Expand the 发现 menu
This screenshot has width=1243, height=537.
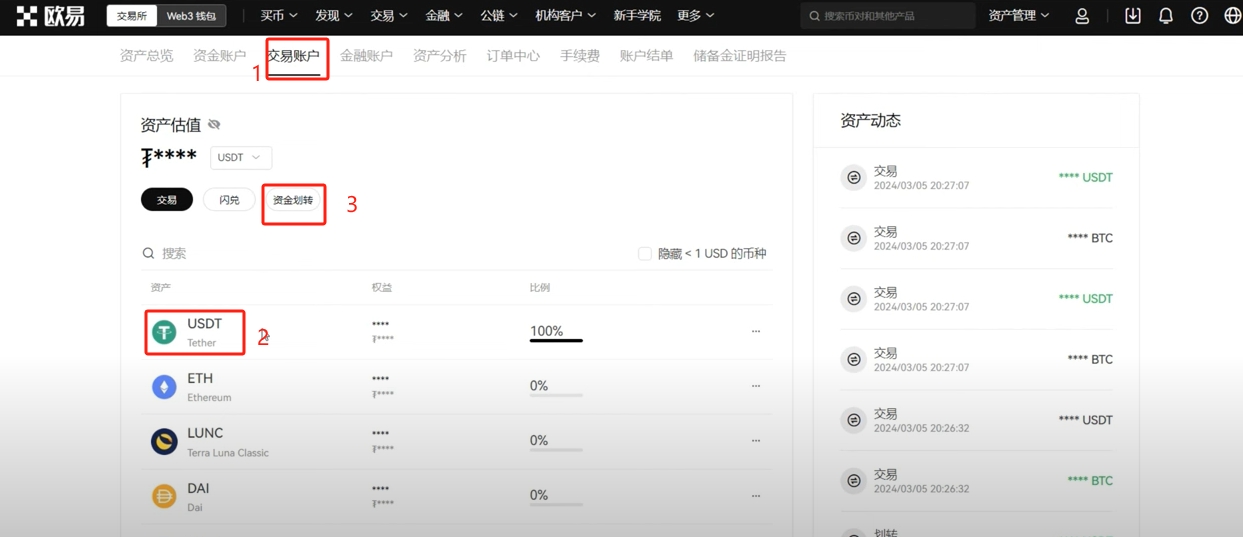click(x=334, y=16)
